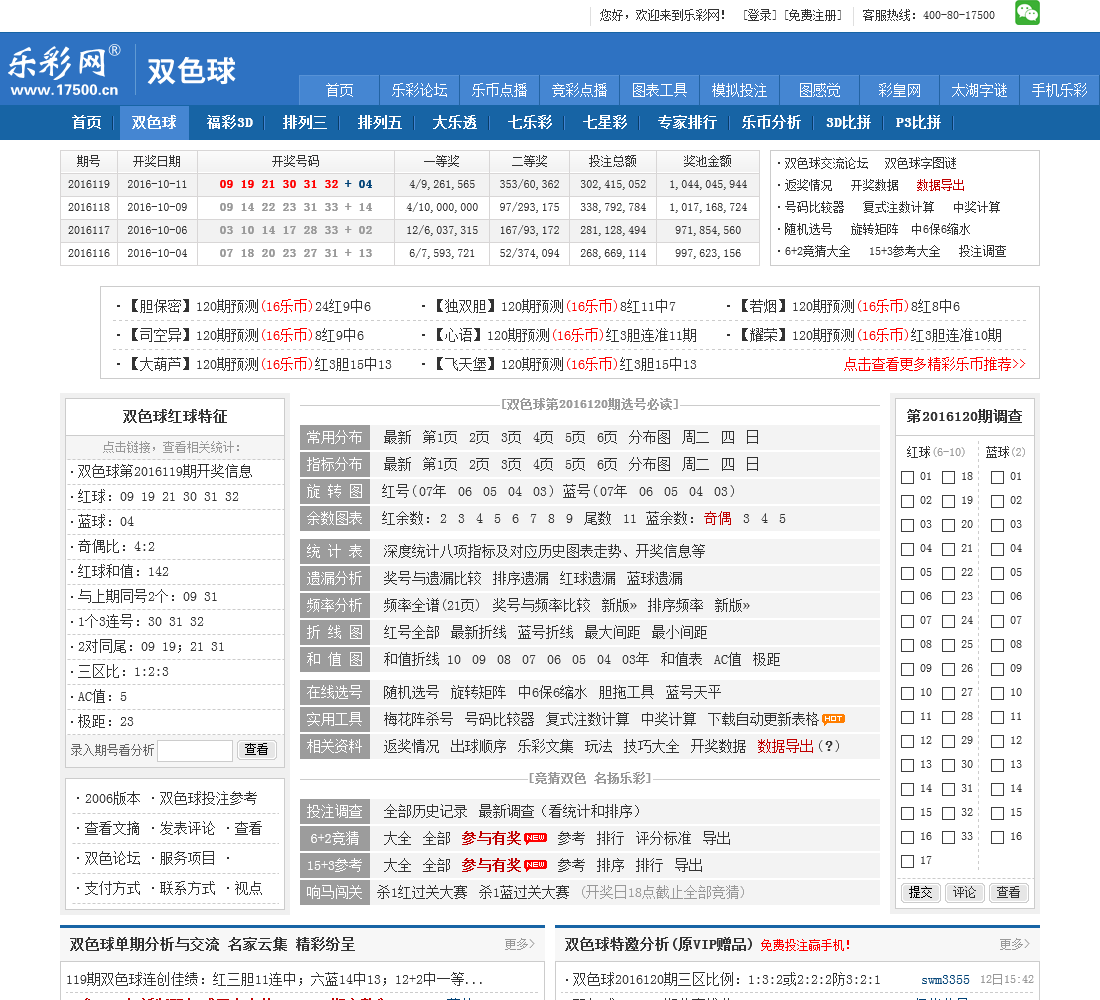Submit survey with 提交 button
1100x1000 pixels.
pos(920,892)
